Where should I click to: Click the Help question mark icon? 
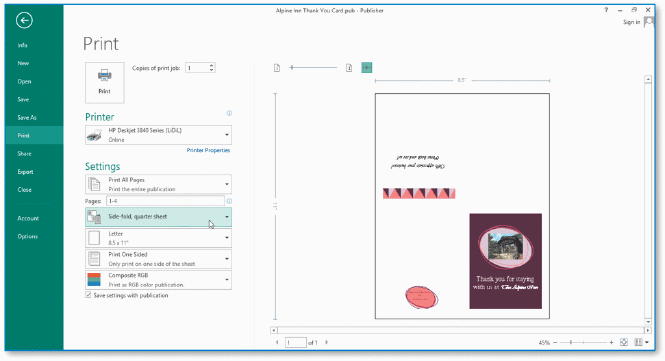606,10
